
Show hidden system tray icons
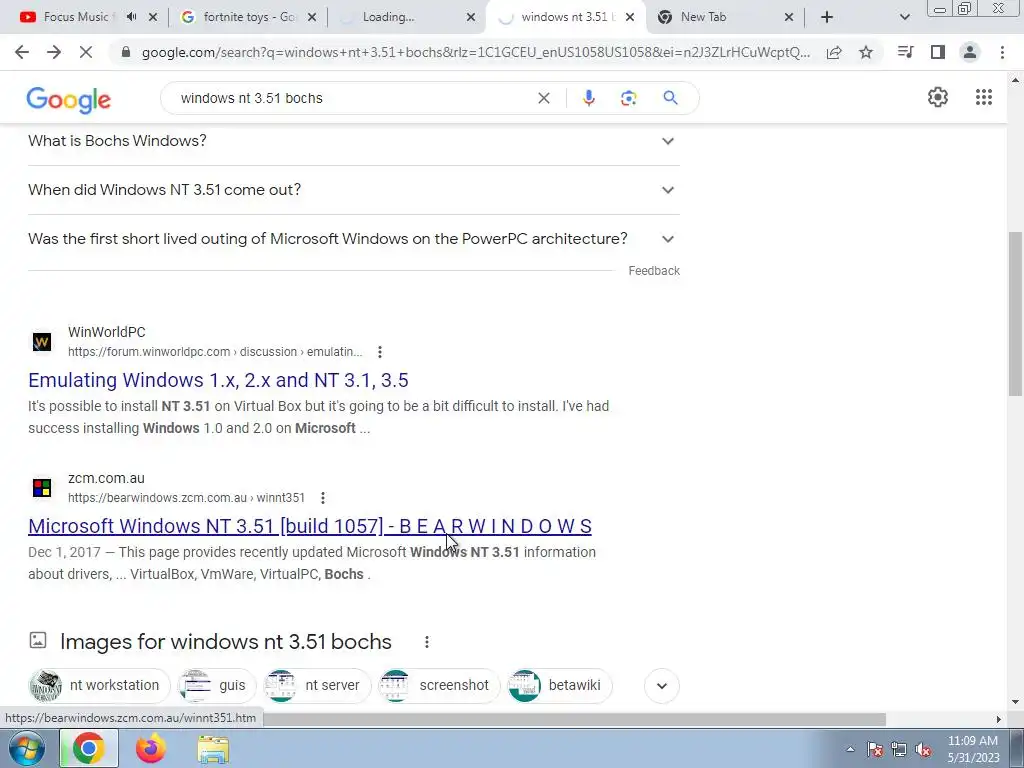[850, 749]
